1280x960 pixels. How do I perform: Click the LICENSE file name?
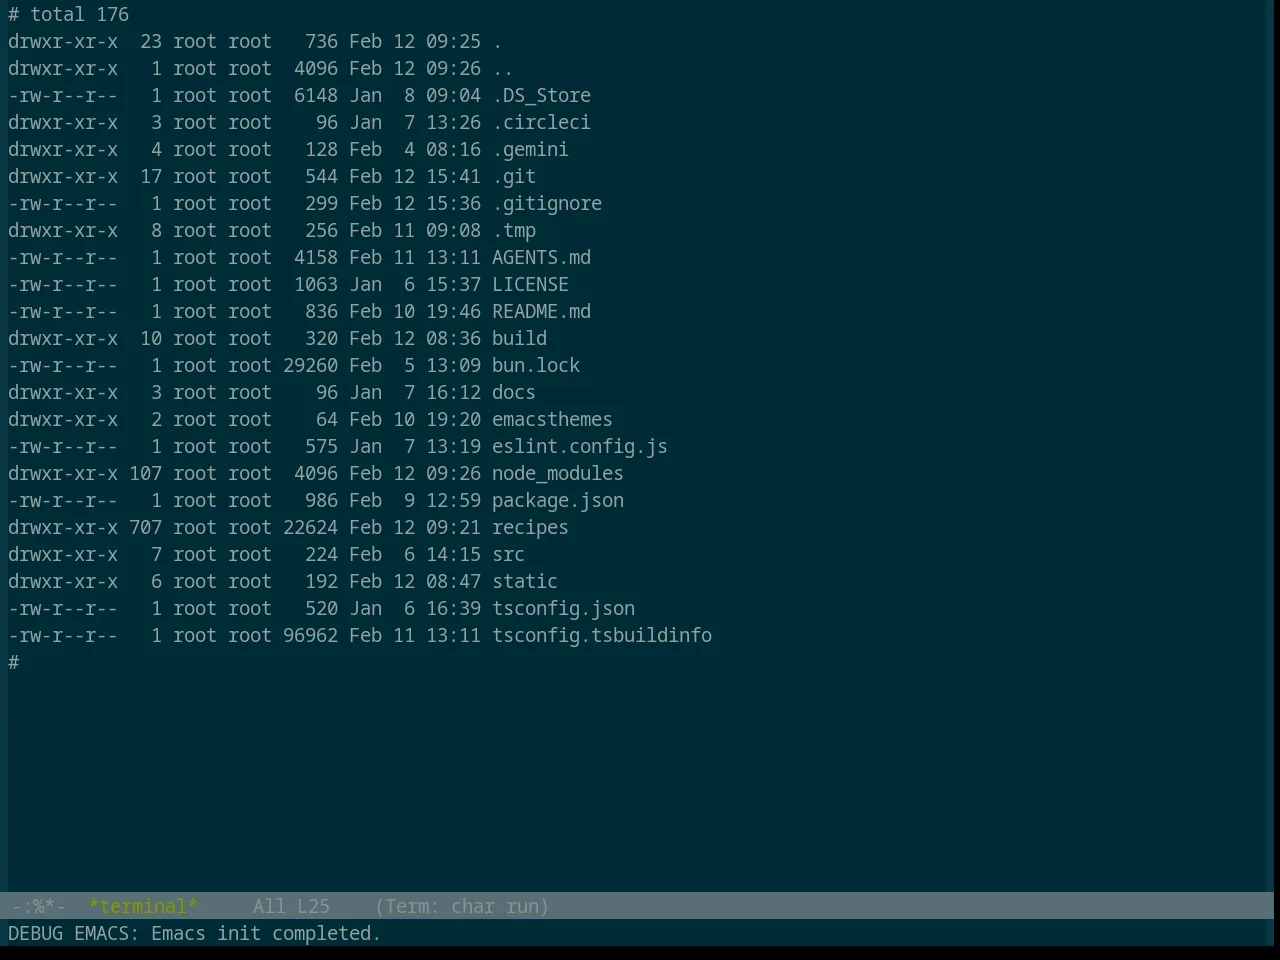point(530,285)
